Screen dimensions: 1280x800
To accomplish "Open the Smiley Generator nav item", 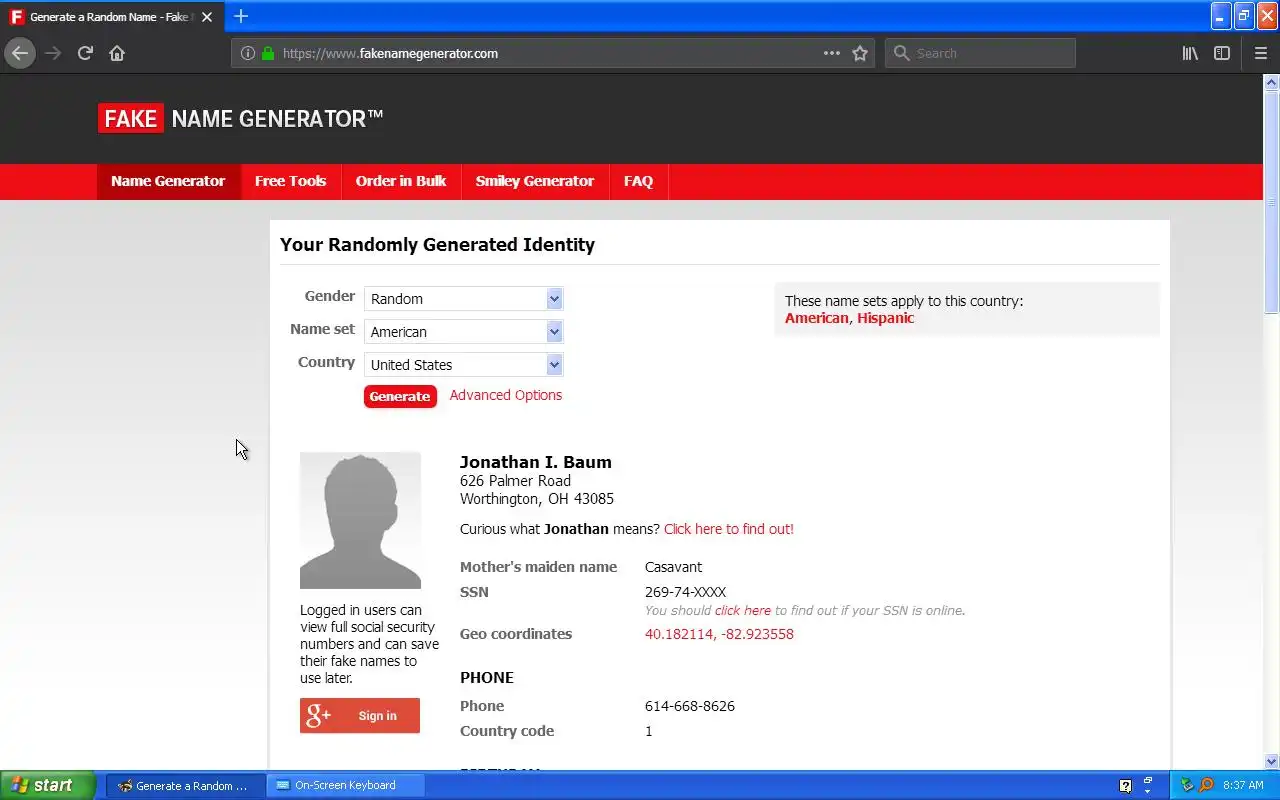I will tap(535, 181).
